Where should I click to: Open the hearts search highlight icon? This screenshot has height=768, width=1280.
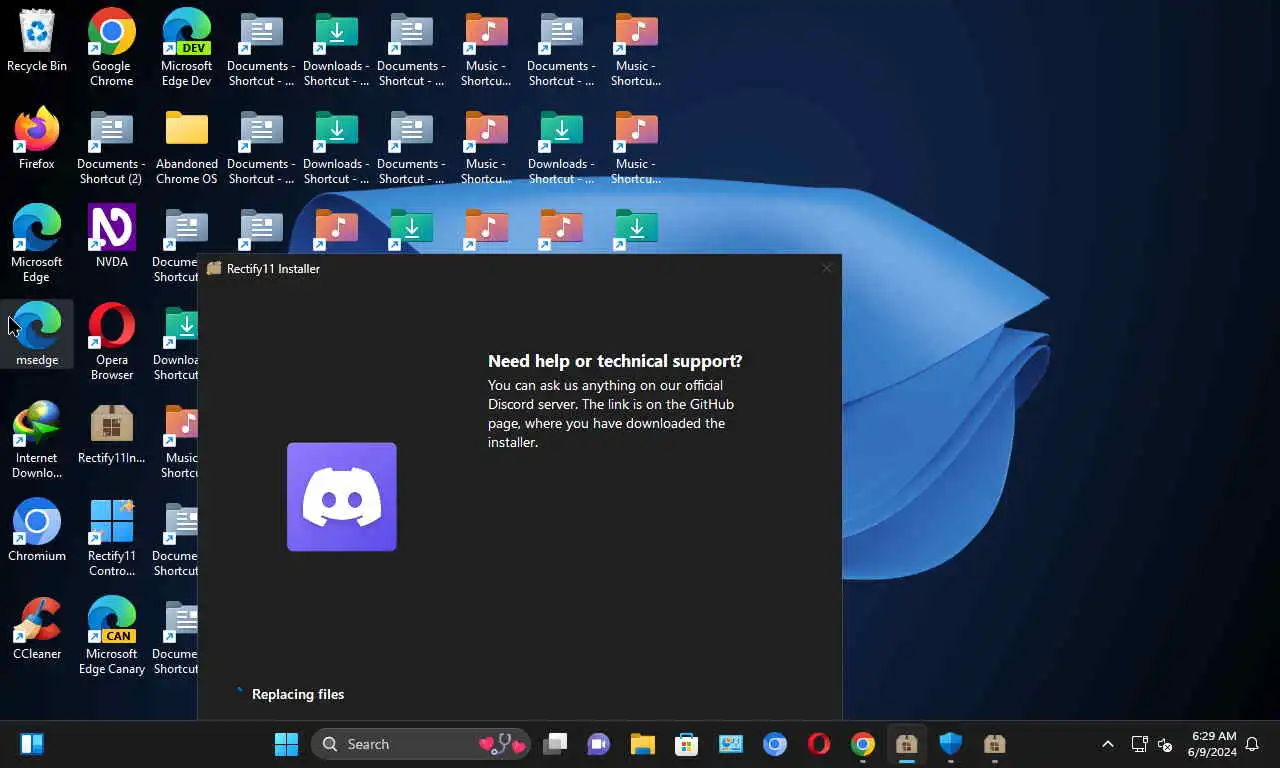(503, 744)
